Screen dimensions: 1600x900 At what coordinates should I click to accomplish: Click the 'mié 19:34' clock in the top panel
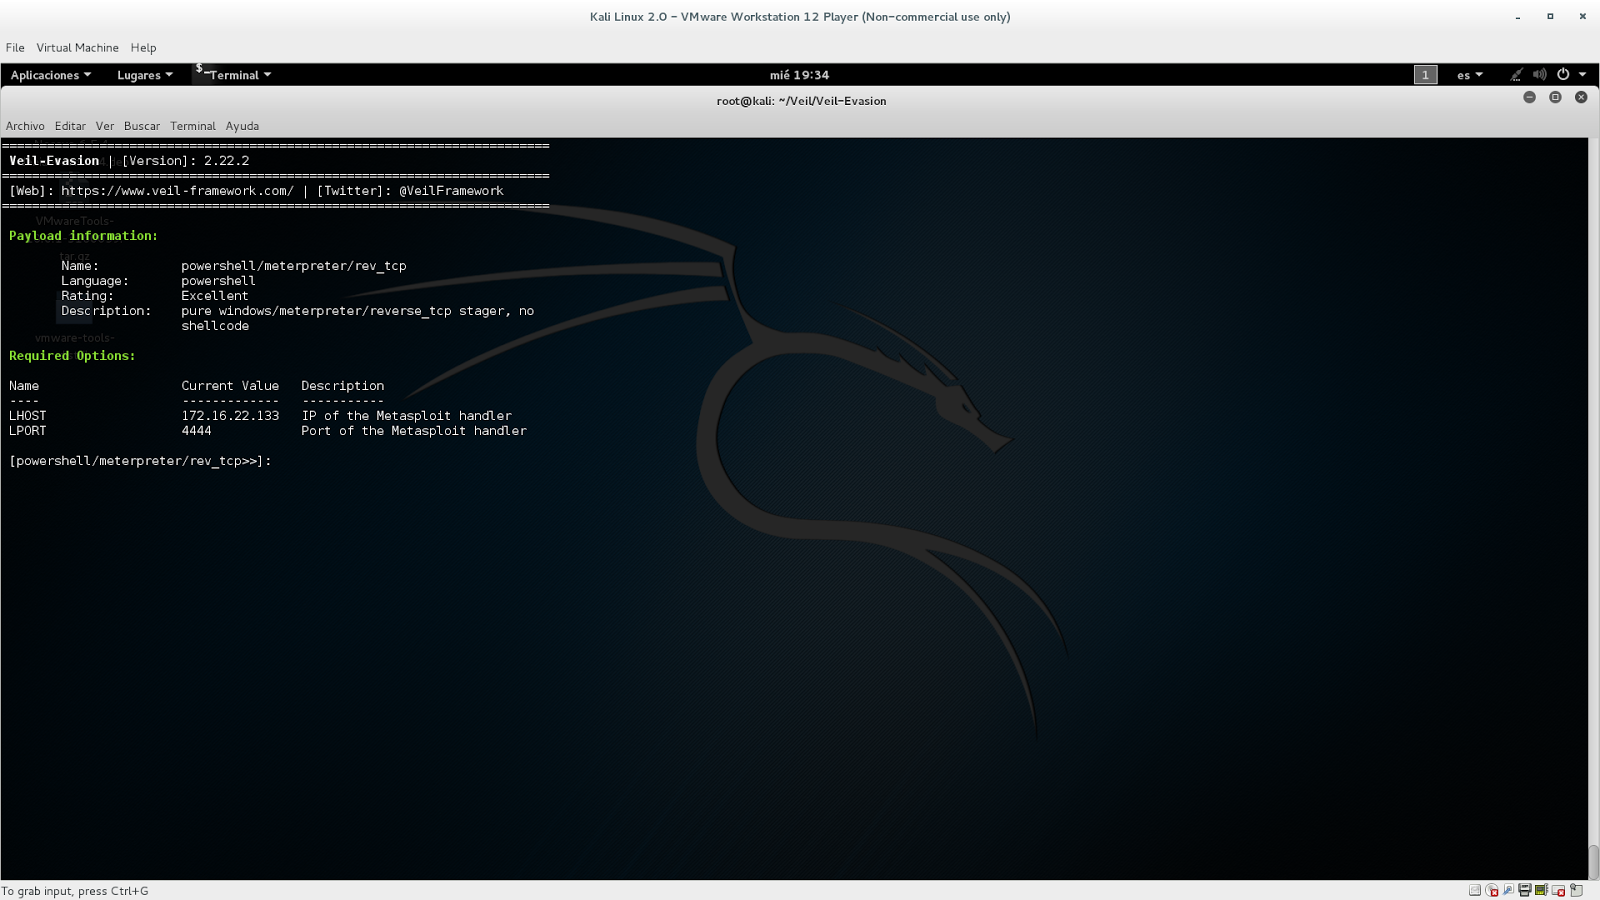coord(799,75)
